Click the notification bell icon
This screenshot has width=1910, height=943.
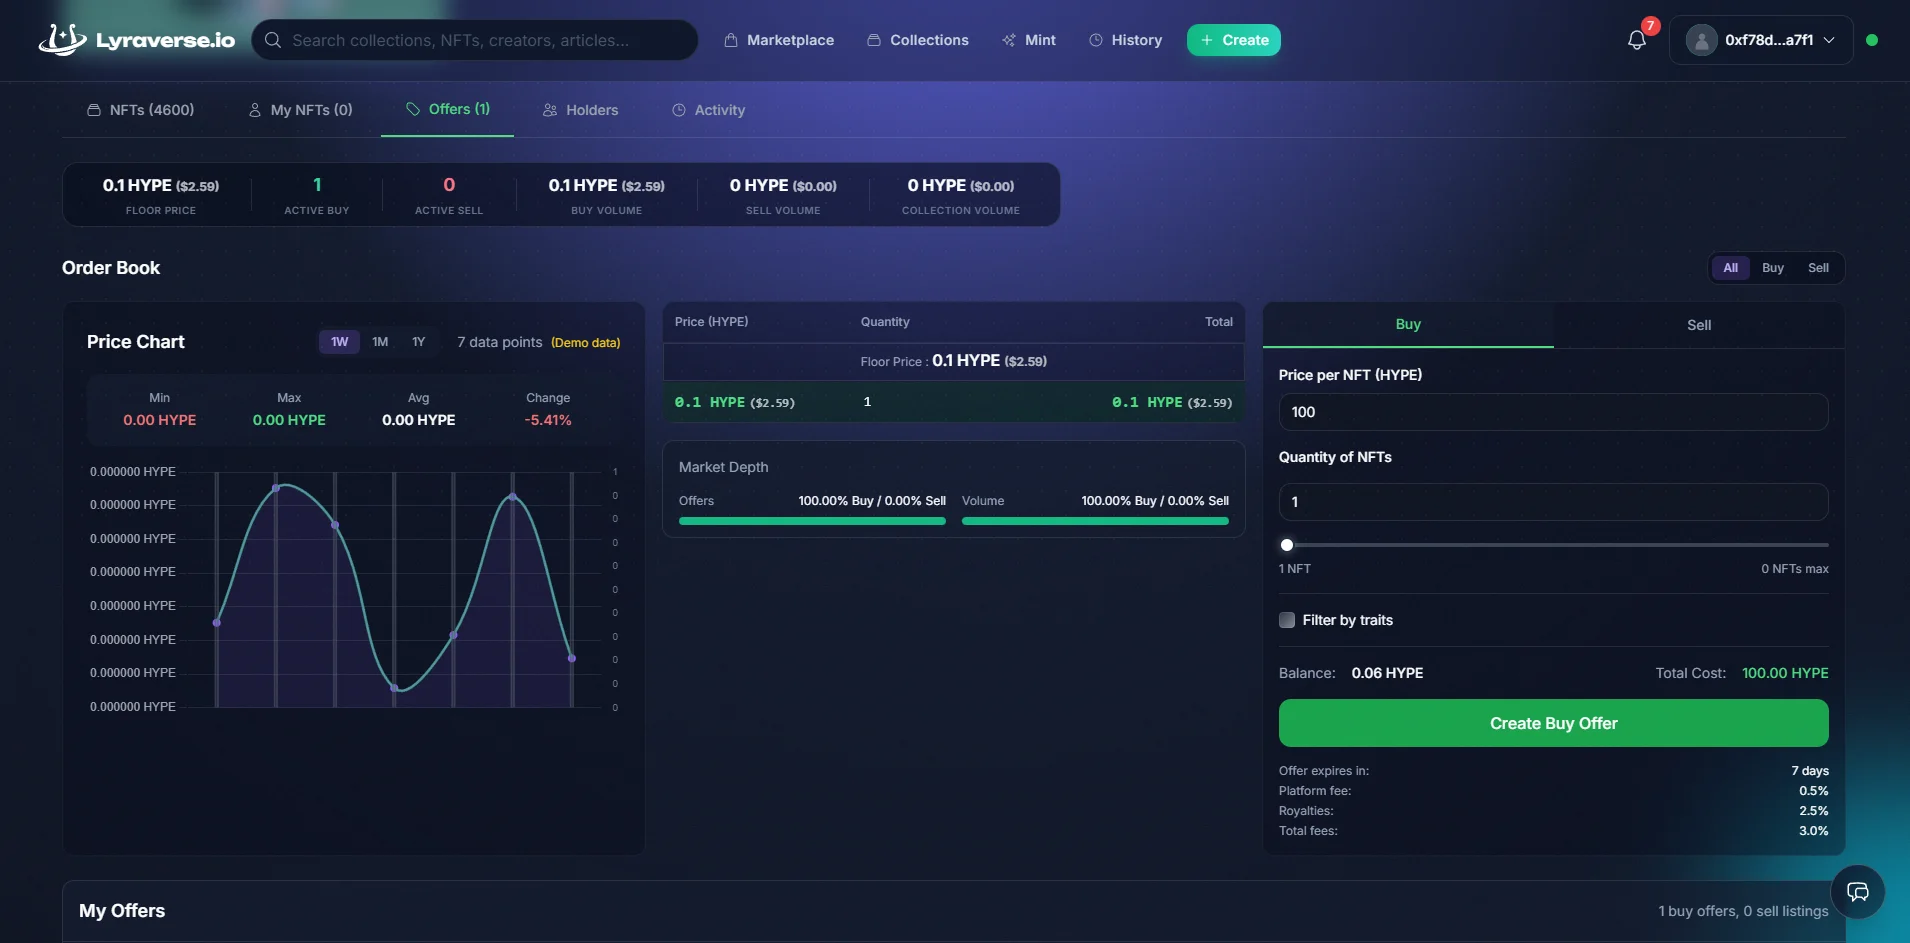click(x=1636, y=40)
